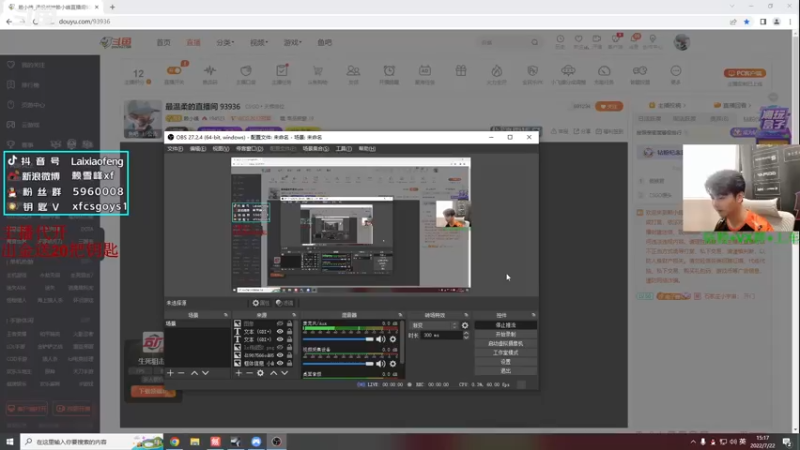Screen dimensions: 800x450
Task: Remove the selected source with the minus icon
Action: click(249, 373)
